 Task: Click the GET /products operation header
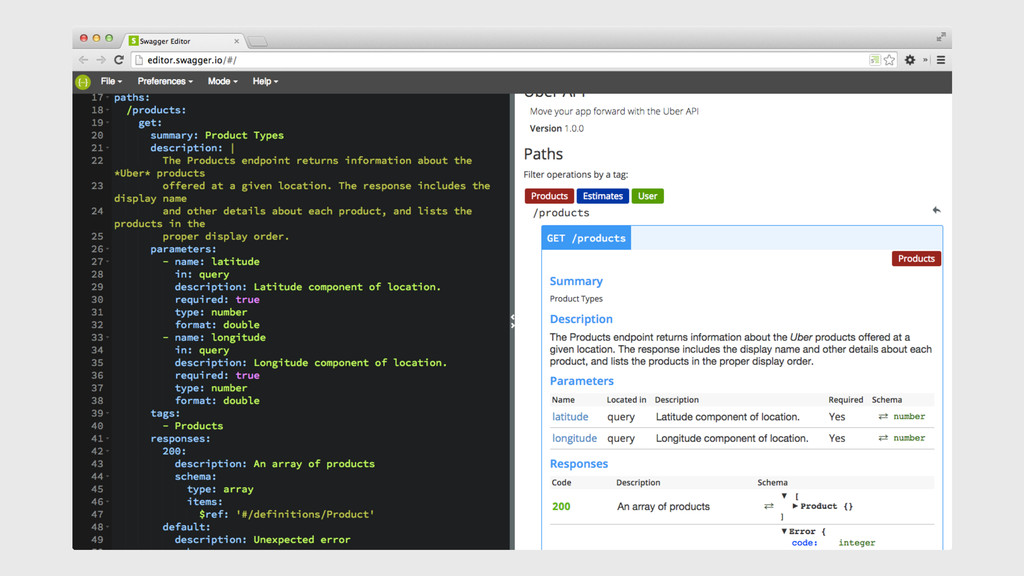click(586, 238)
